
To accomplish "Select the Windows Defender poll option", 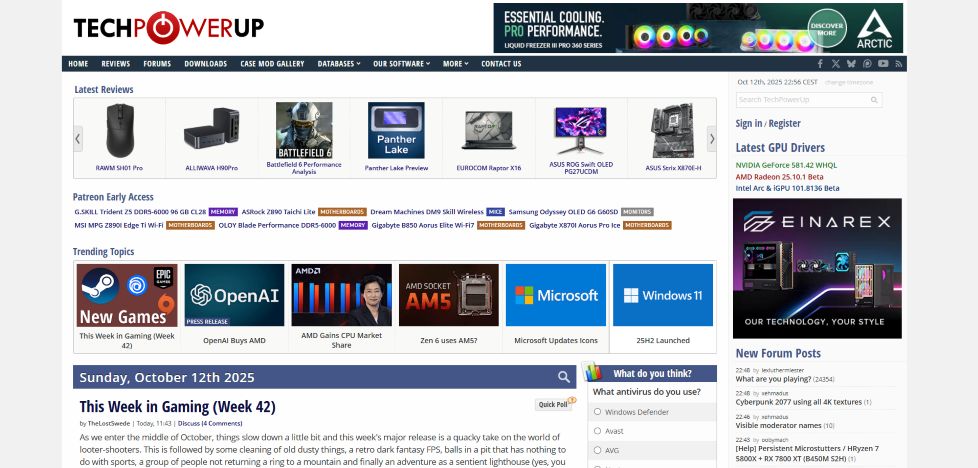I will click(x=598, y=412).
